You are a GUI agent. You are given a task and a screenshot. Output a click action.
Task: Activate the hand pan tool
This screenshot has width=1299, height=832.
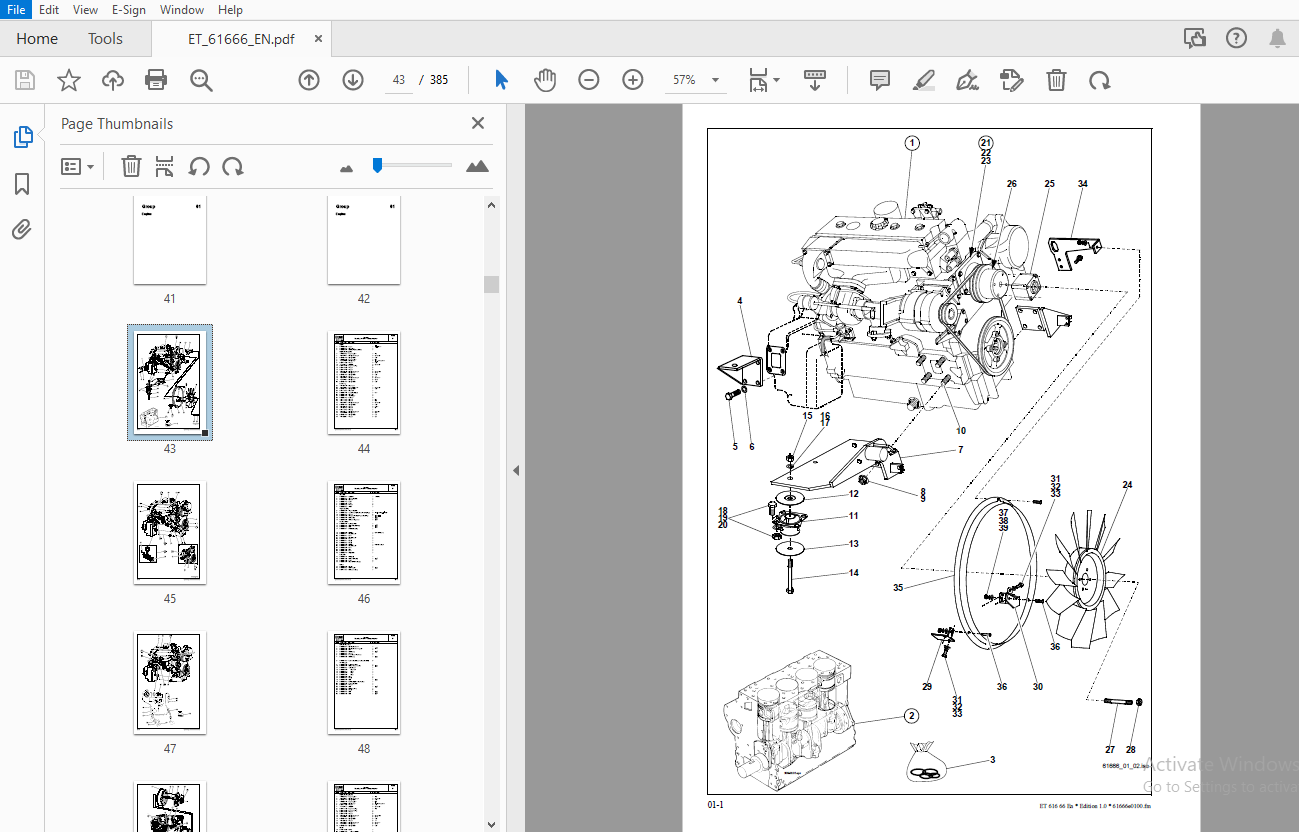point(545,80)
